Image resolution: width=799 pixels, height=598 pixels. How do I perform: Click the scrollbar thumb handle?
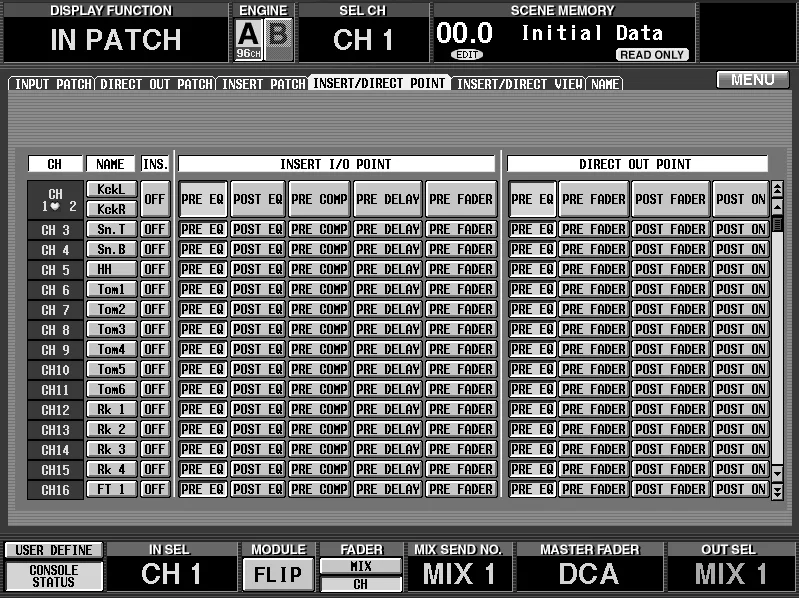pos(777,224)
